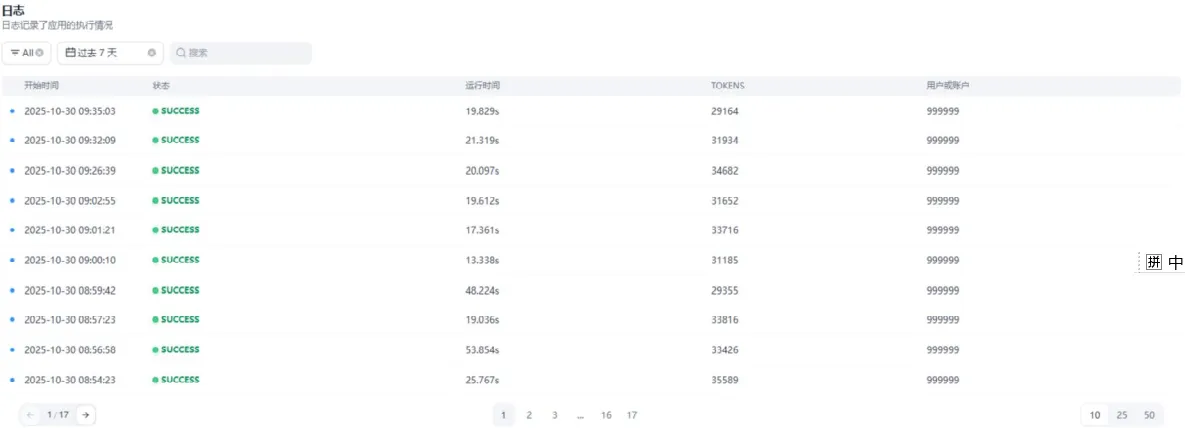This screenshot has width=1185, height=428.
Task: Click the 拼 input method icon
Action: [x=1154, y=262]
